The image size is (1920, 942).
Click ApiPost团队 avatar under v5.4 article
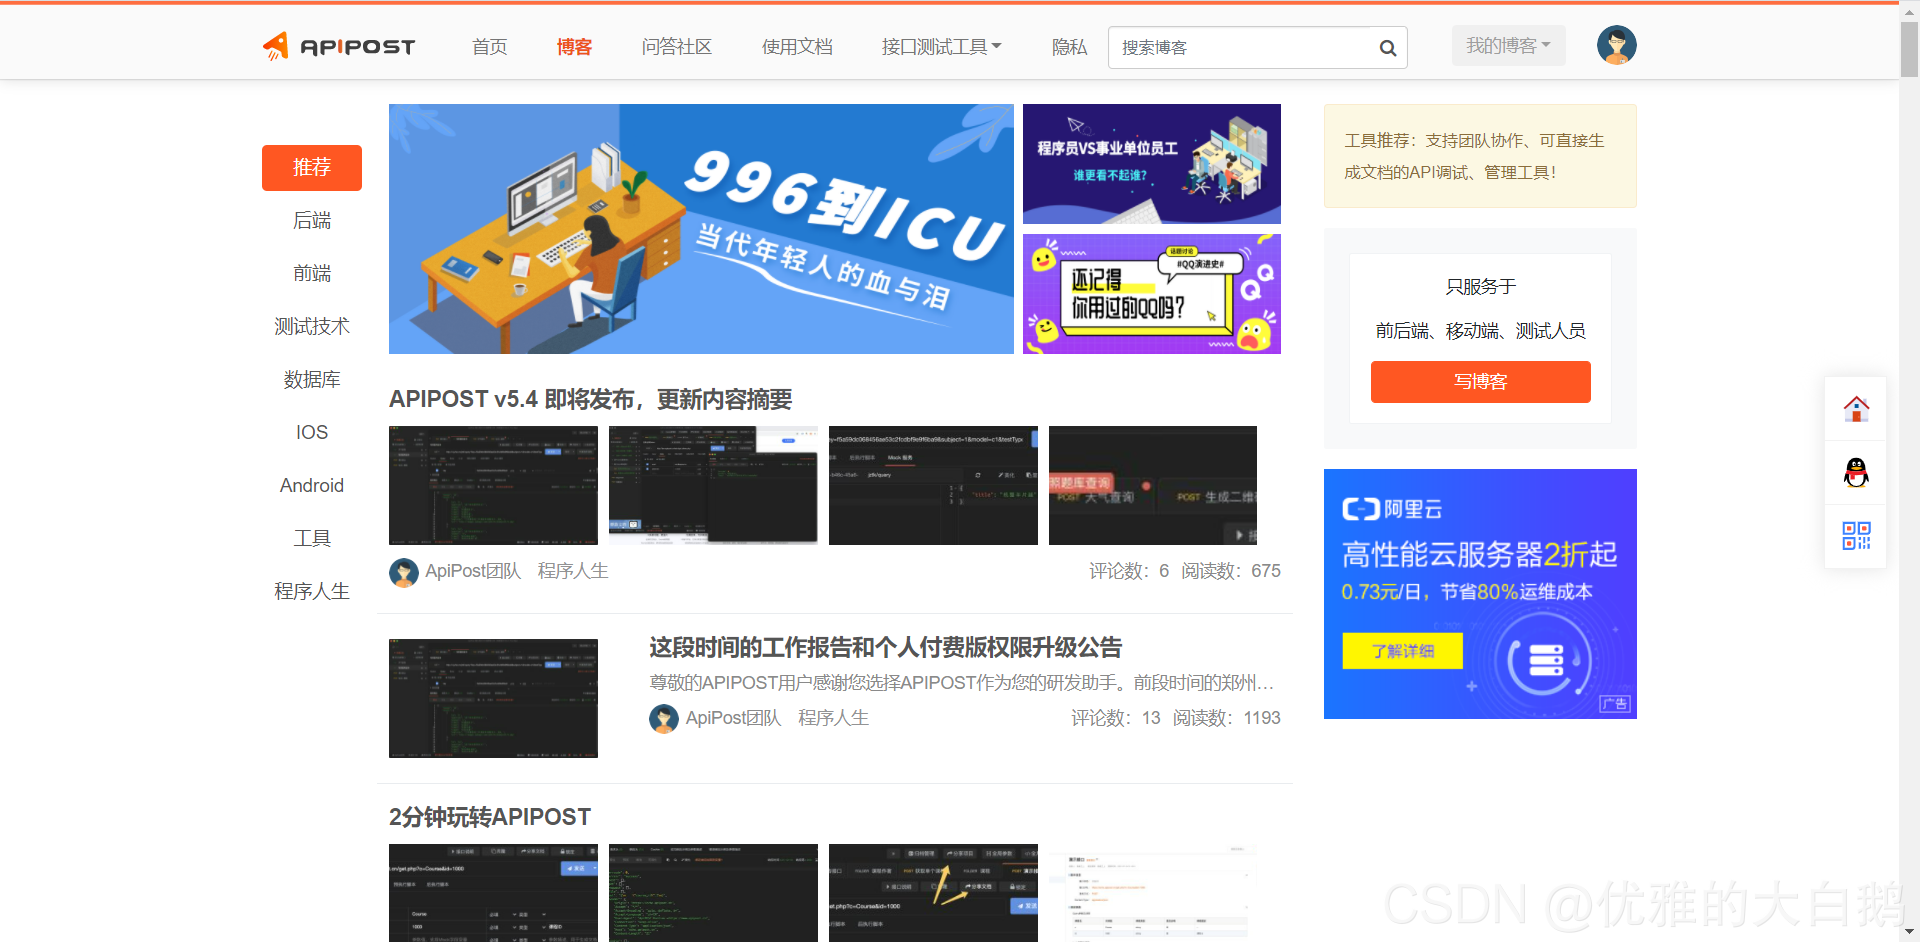tap(404, 572)
